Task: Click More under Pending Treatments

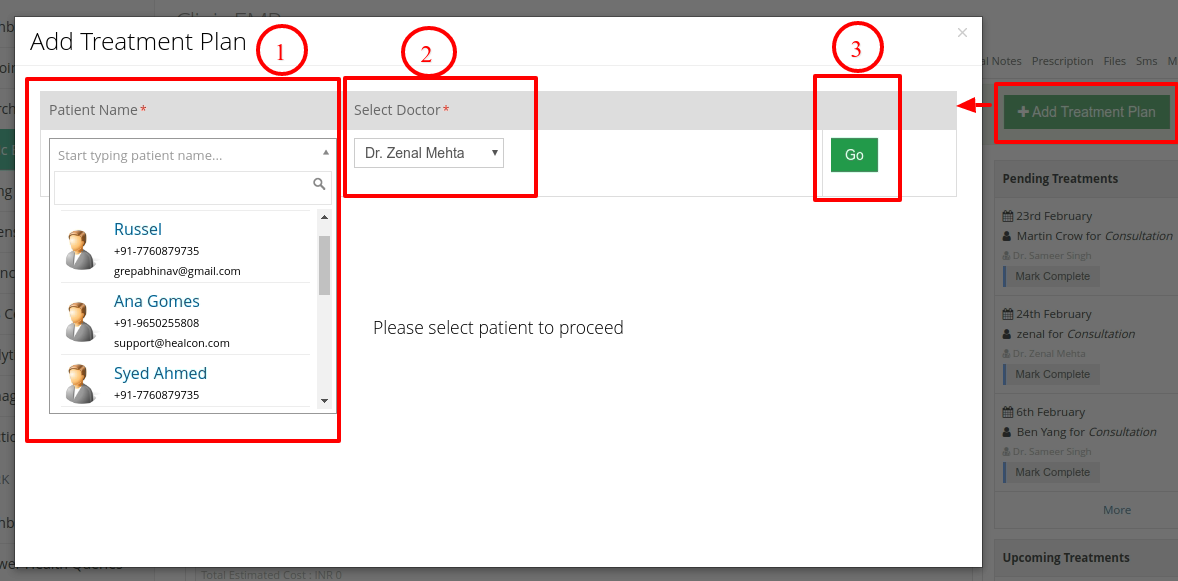Action: [x=1116, y=510]
